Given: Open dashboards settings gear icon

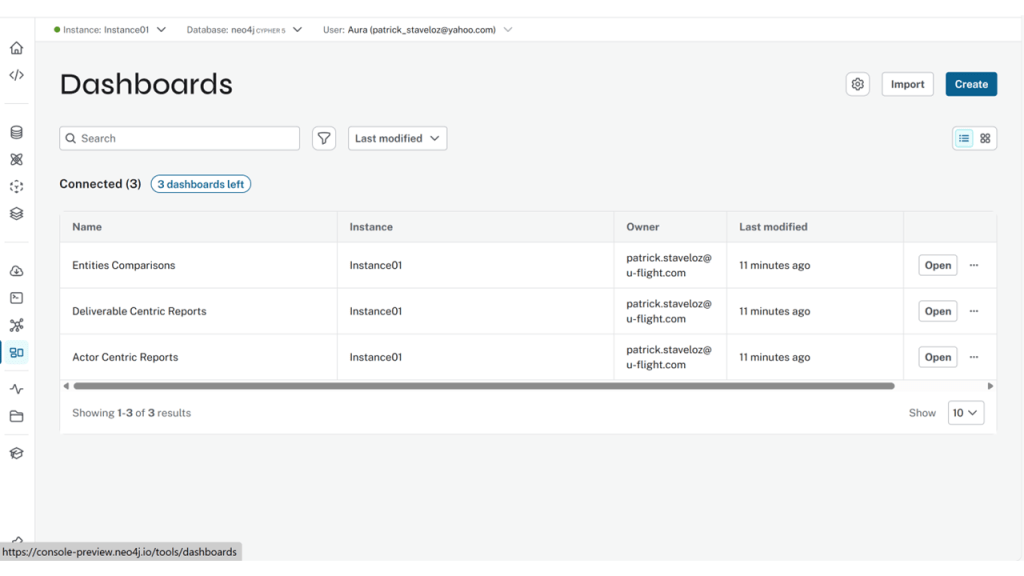Looking at the screenshot, I should (x=857, y=85).
